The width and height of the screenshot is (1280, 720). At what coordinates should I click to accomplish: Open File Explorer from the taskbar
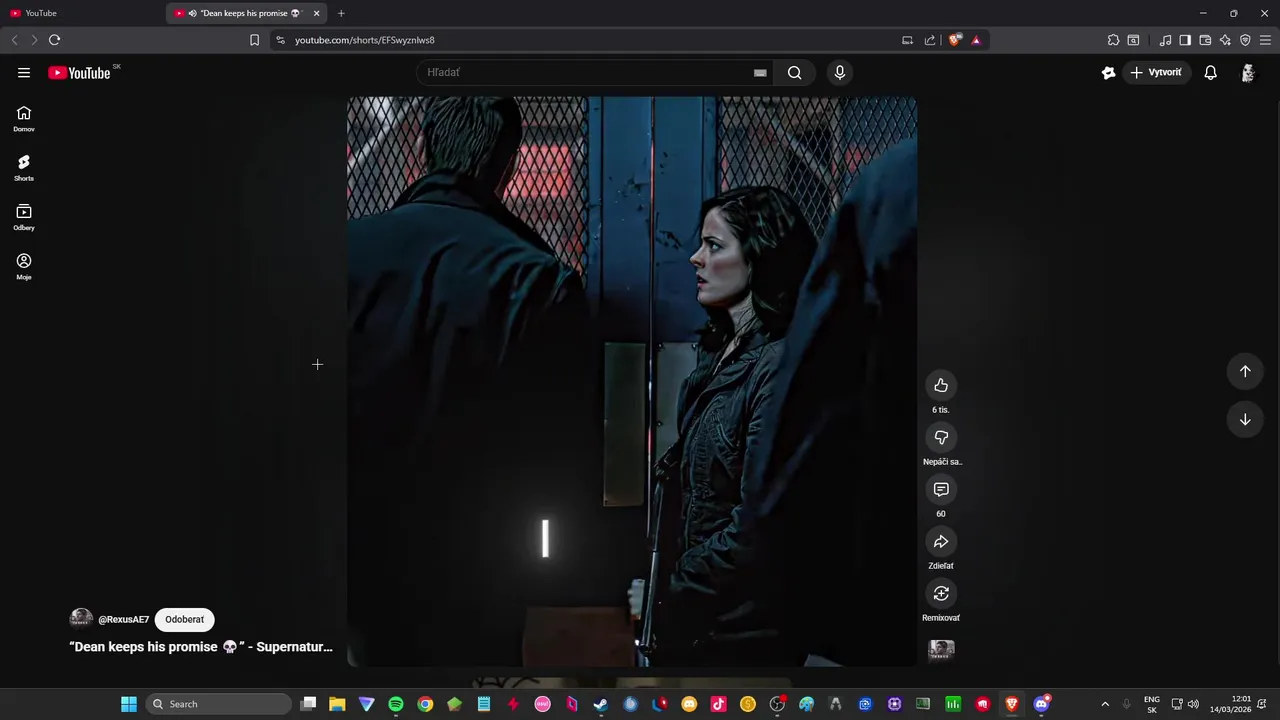coord(337,704)
